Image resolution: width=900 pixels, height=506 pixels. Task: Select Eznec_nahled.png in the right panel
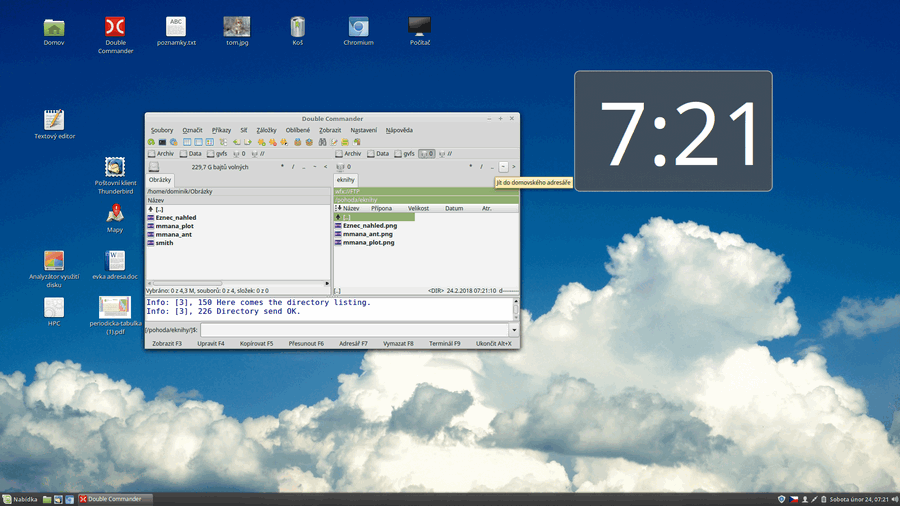click(369, 226)
